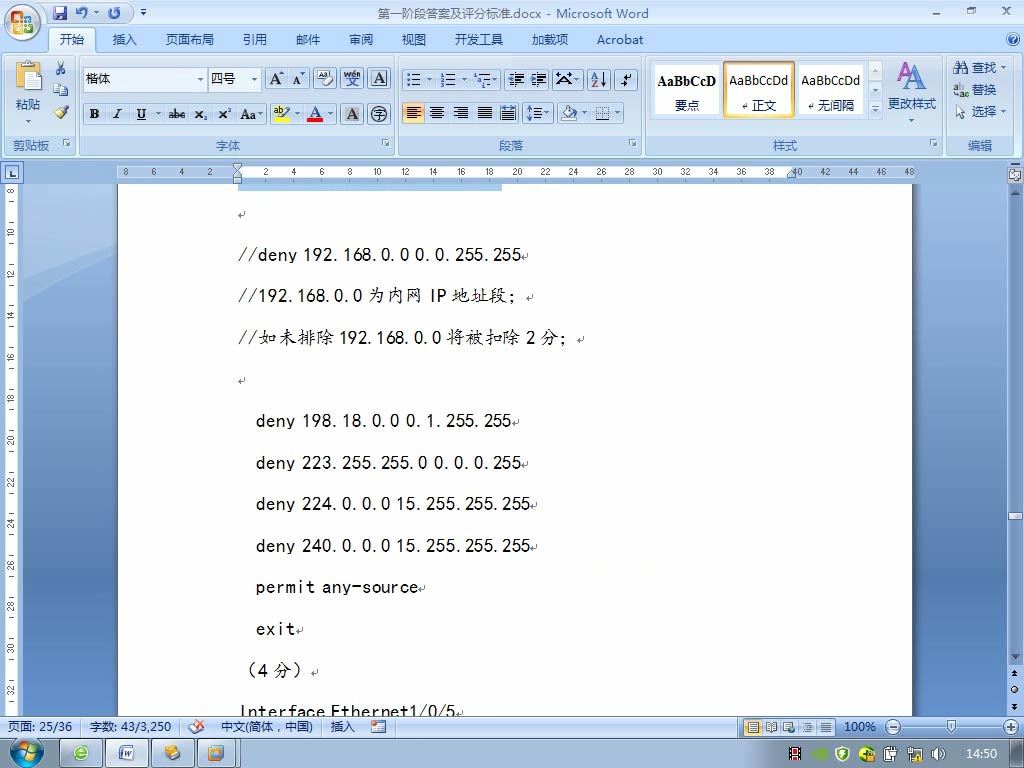Screen dimensions: 1024x768
Task: Open the font dialog launcher in 字体 group
Action: 385,142
